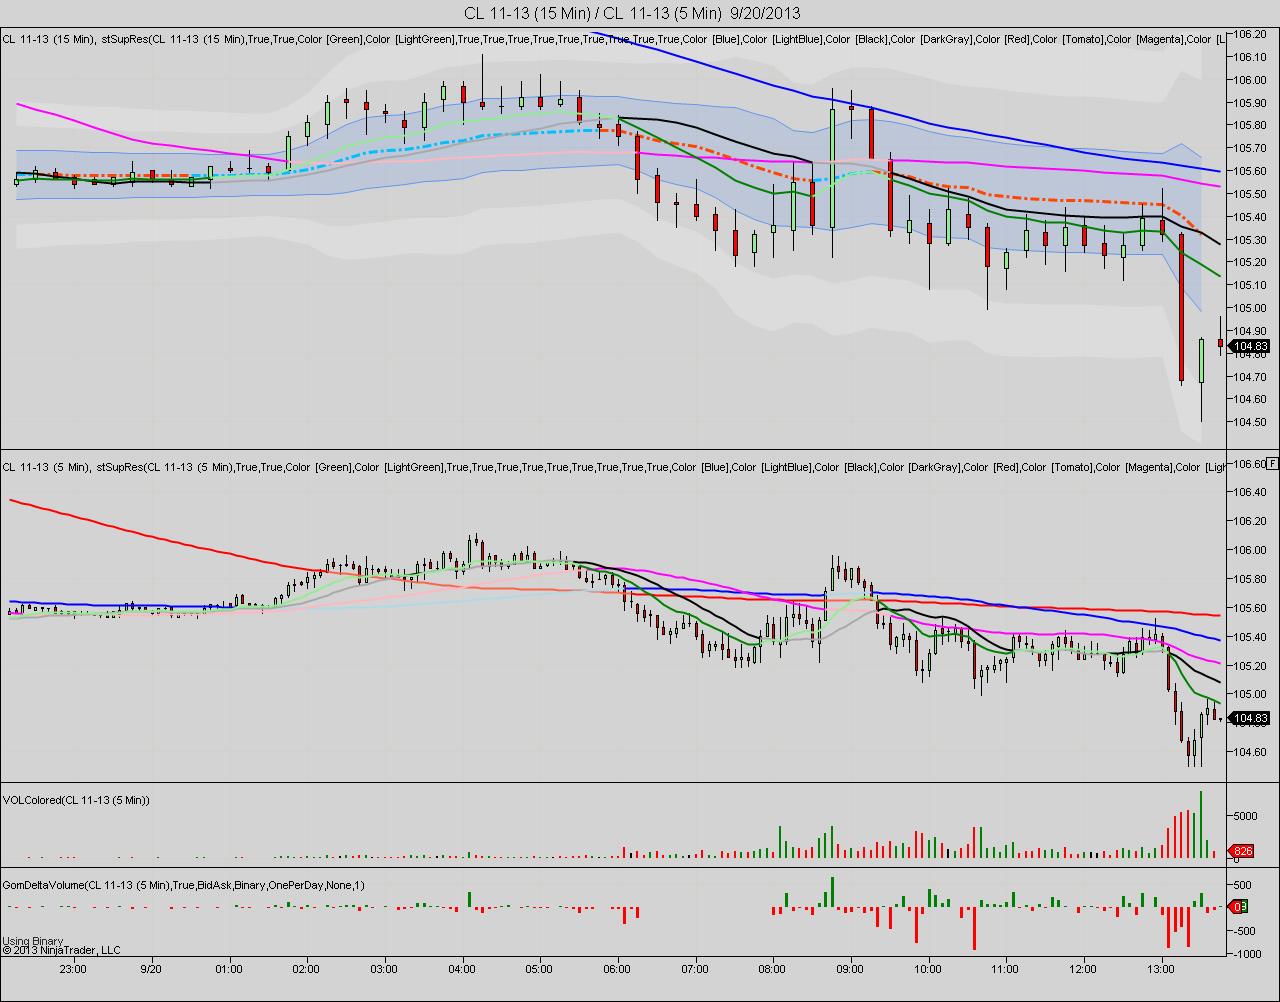Click the 05:00 time axis label
Screen dimensions: 1280x1002
[x=539, y=969]
